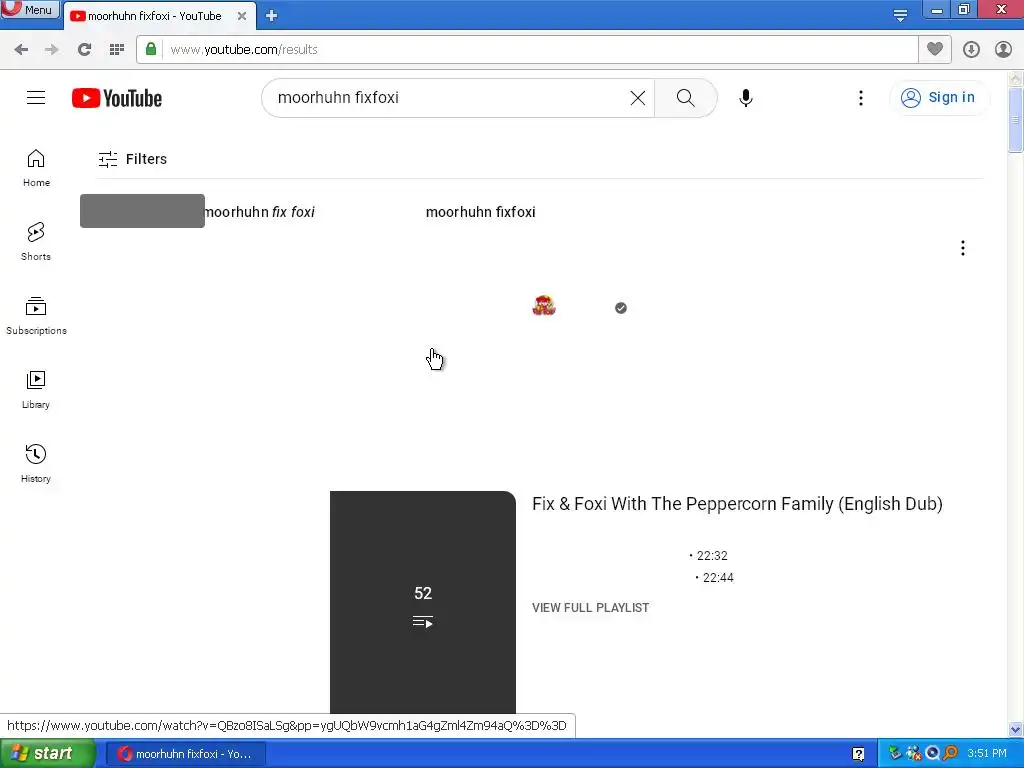
Task: Open History in sidebar
Action: tap(36, 464)
